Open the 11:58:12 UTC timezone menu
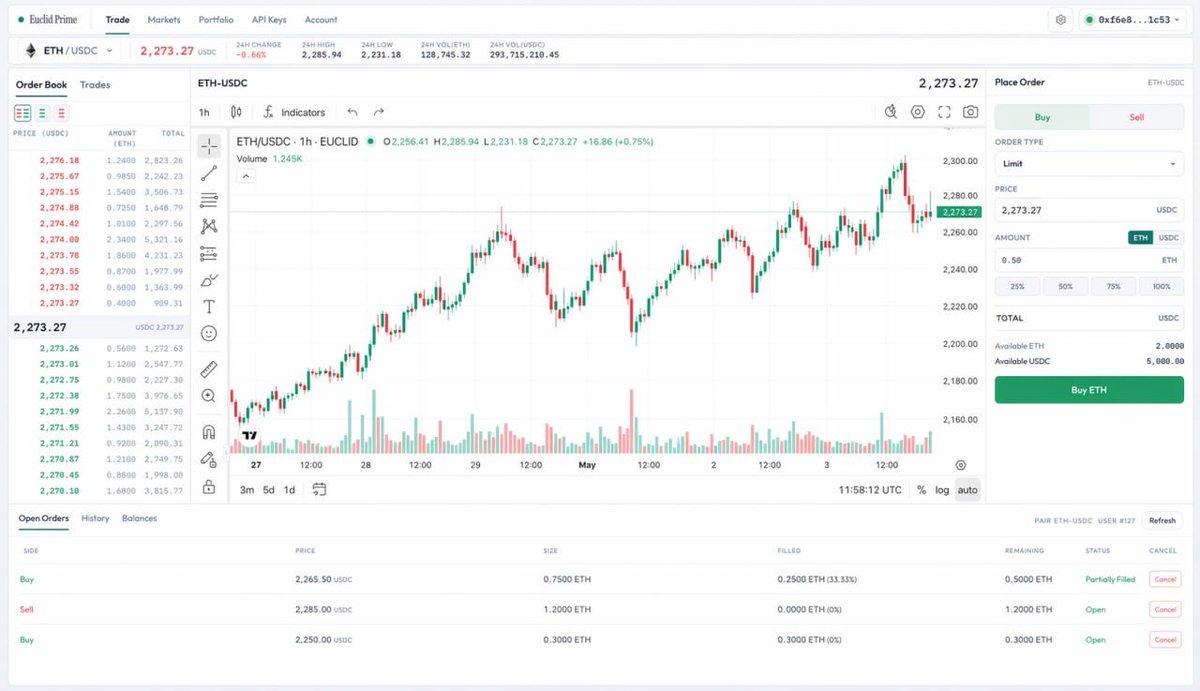1200x691 pixels. tap(869, 490)
